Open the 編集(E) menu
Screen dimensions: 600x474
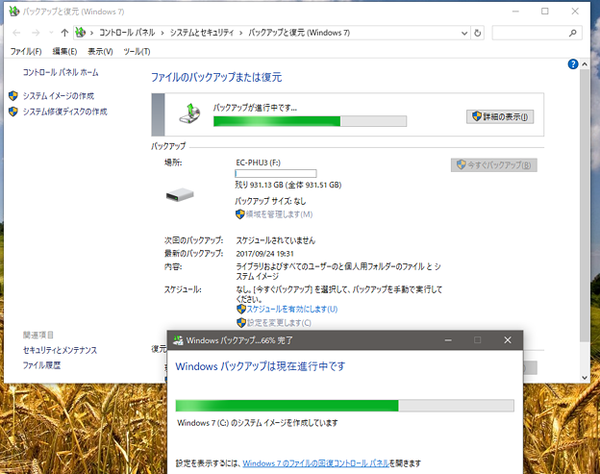coord(65,51)
